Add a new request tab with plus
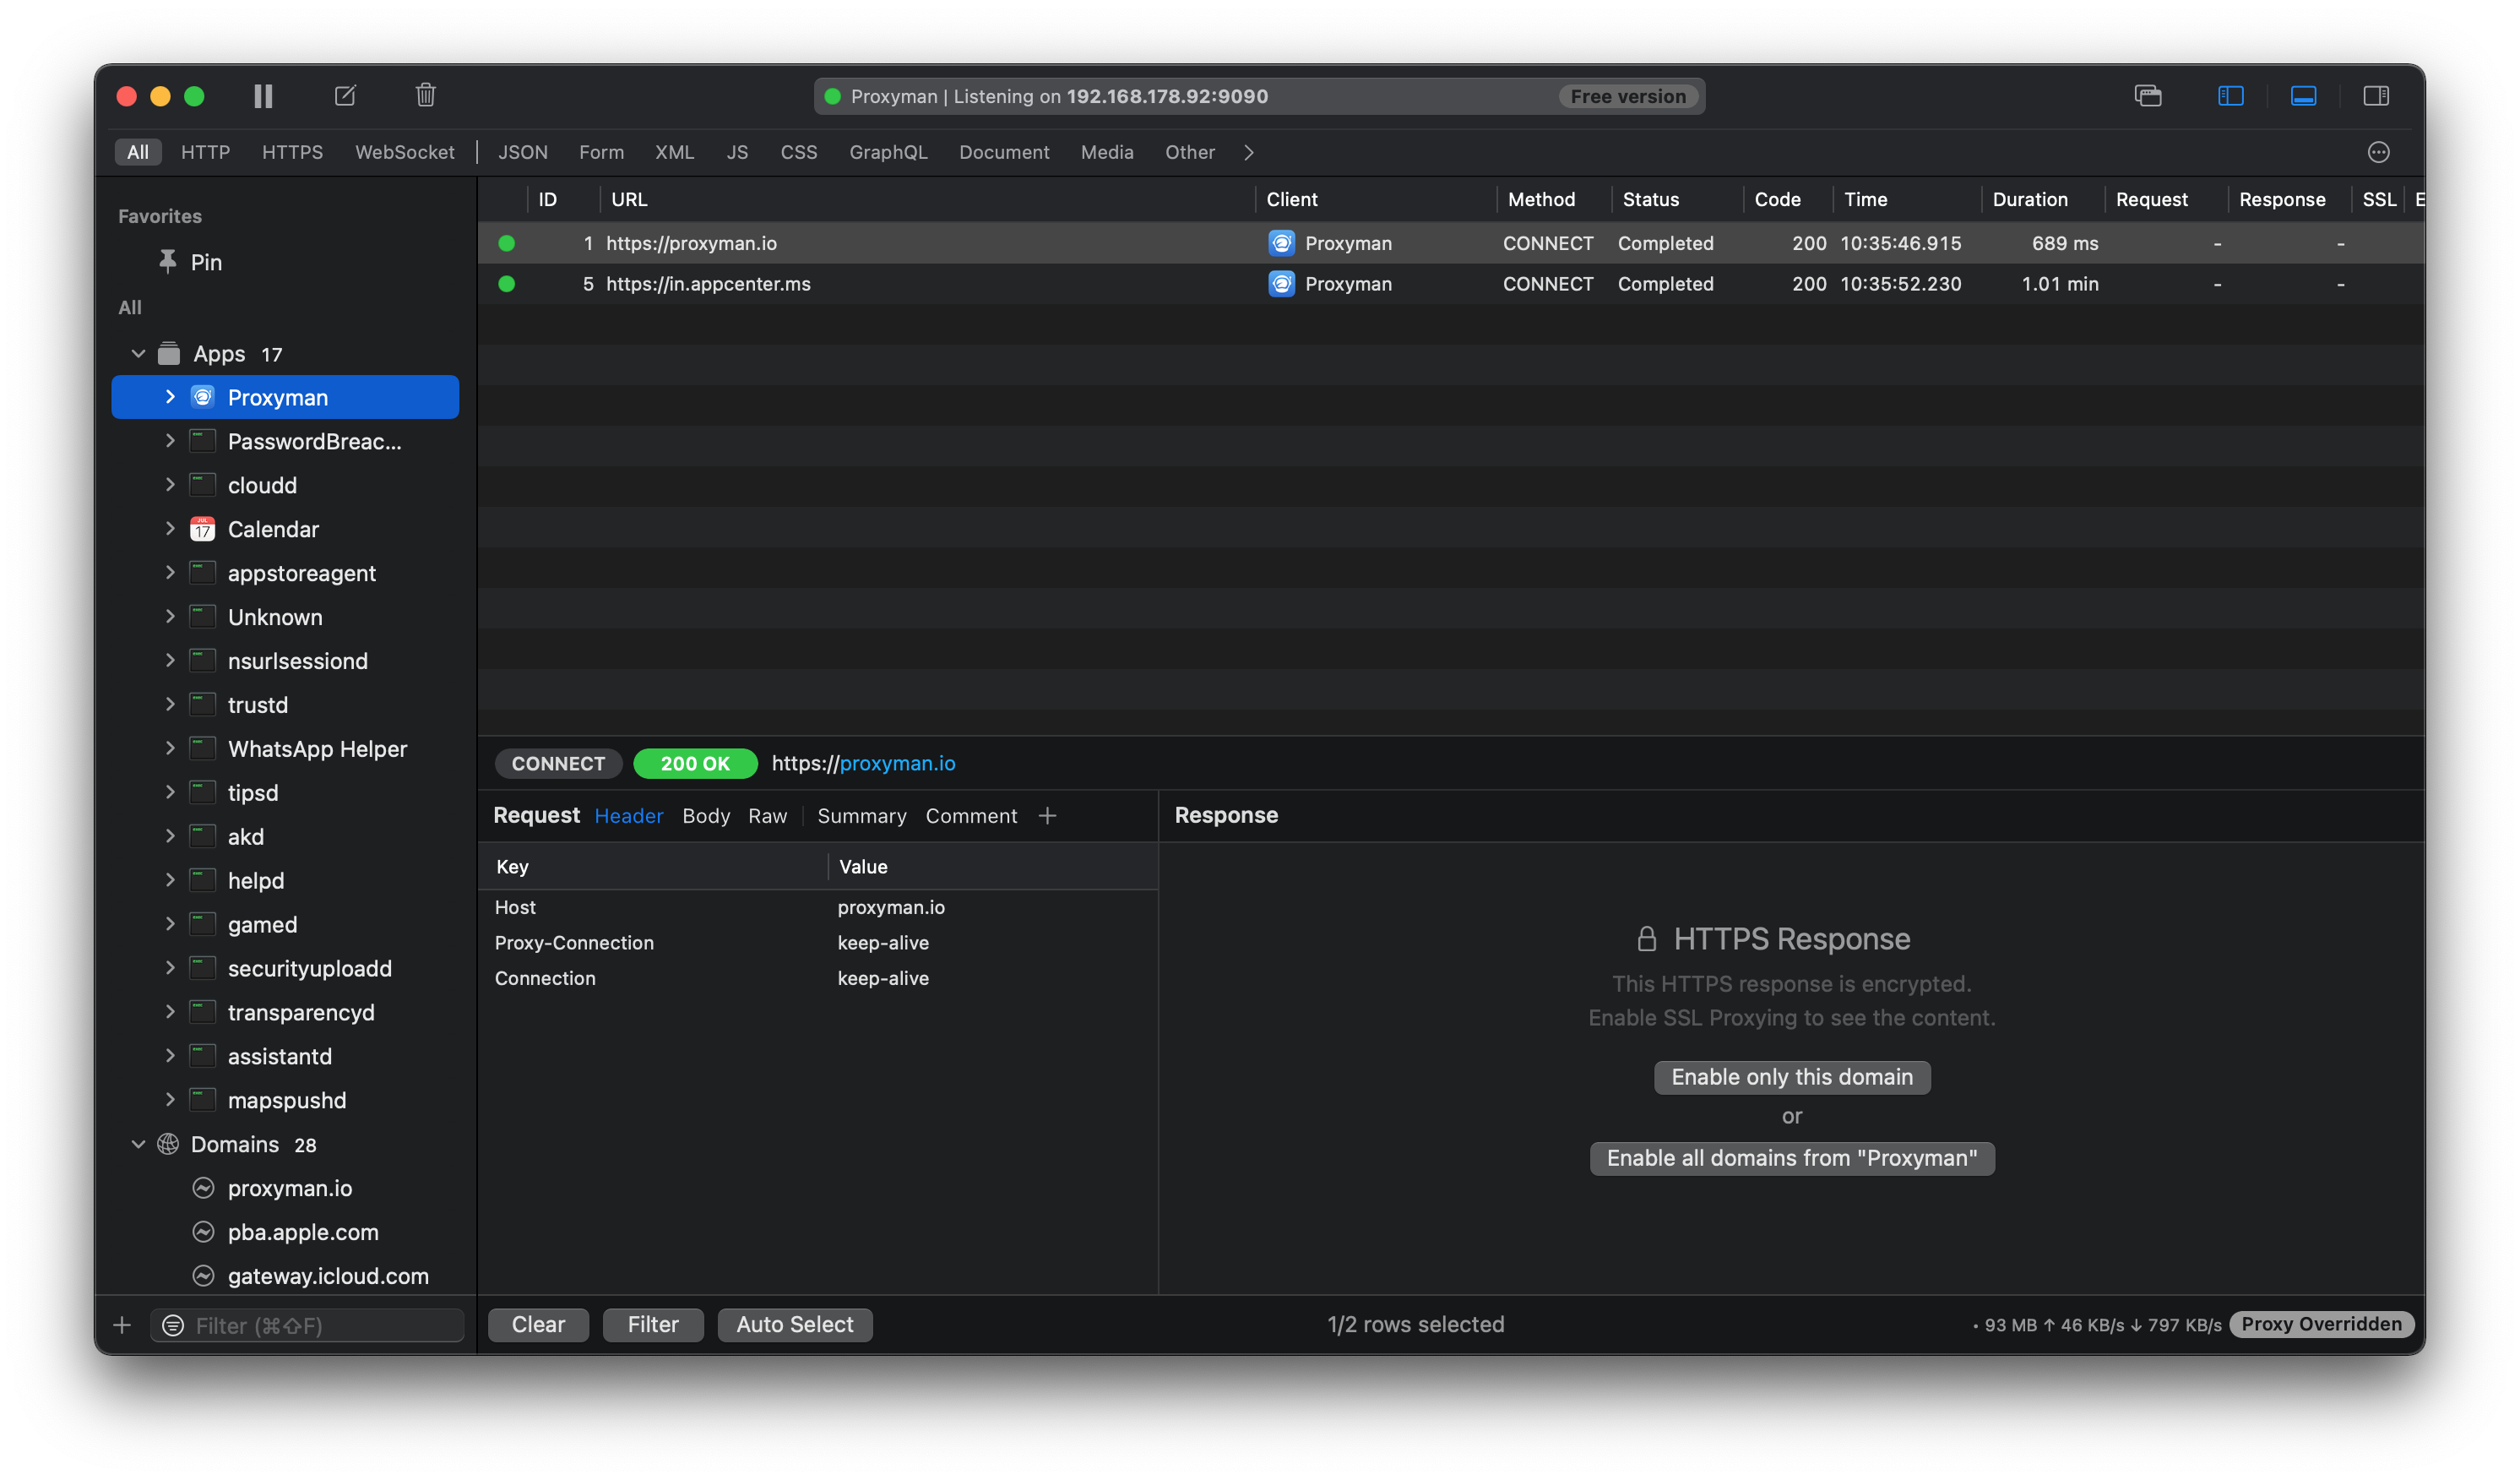The width and height of the screenshot is (2520, 1480). pos(1047,816)
